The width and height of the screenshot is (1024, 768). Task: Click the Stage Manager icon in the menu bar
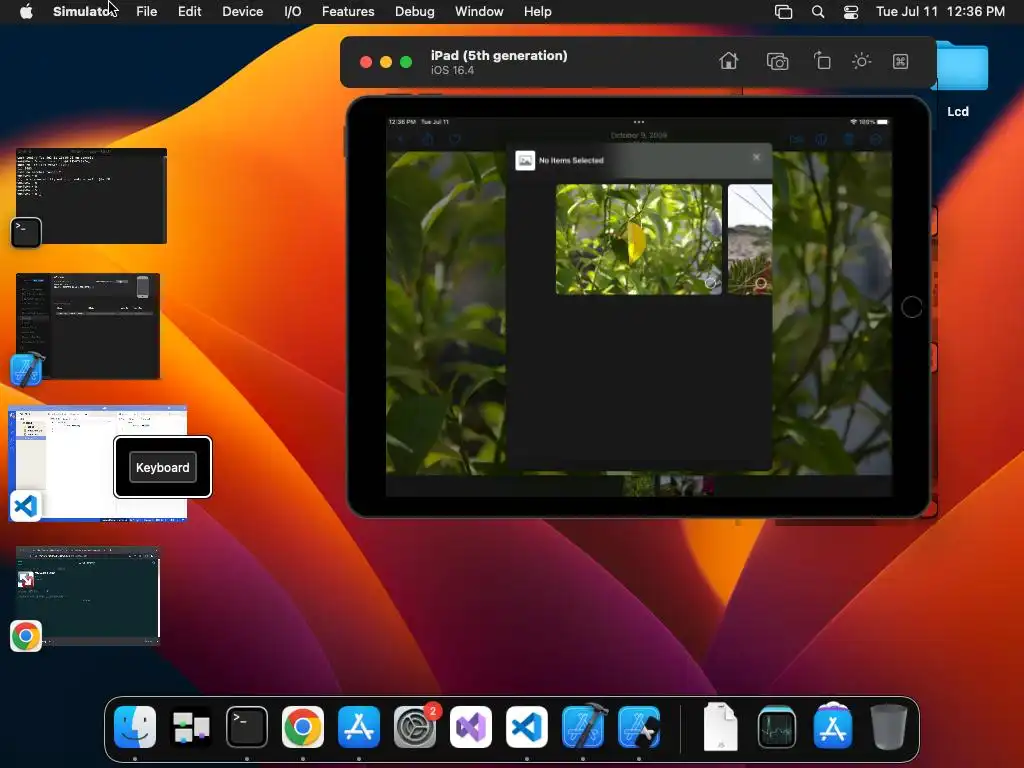coord(783,12)
